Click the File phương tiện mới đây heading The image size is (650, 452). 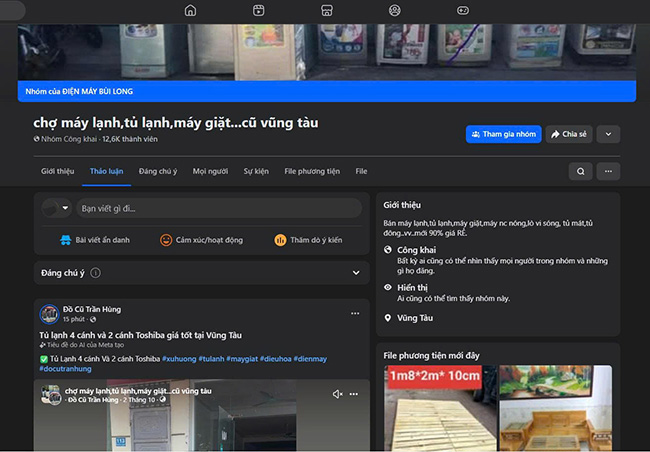tap(431, 356)
